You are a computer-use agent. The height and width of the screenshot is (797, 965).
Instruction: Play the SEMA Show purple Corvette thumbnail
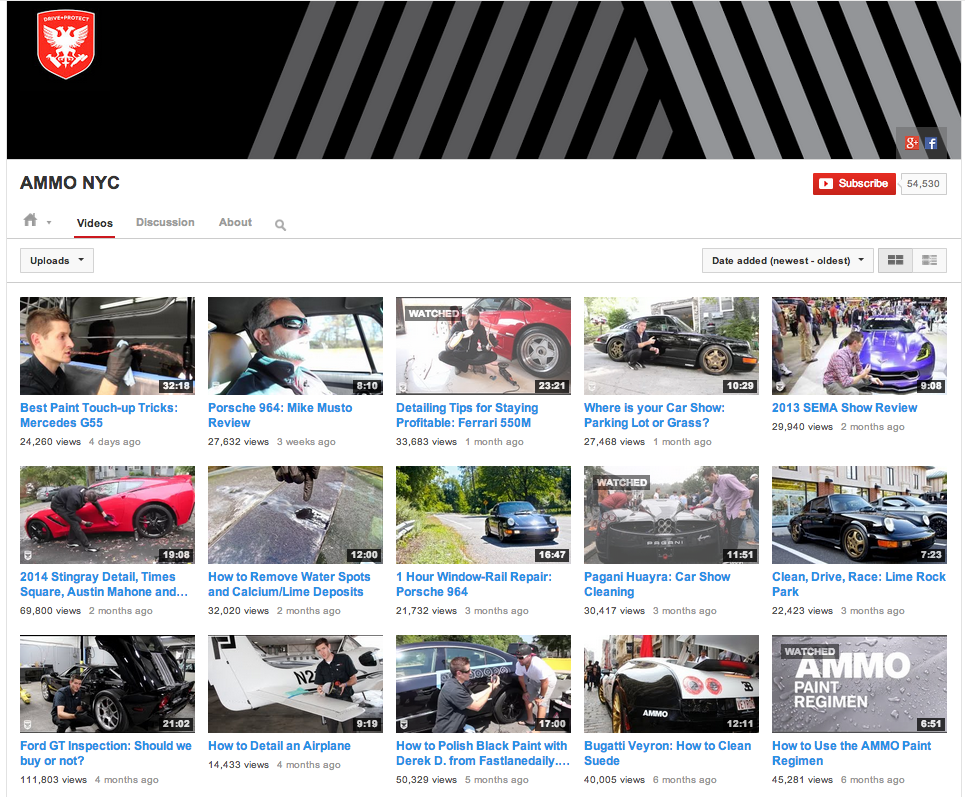pos(859,346)
